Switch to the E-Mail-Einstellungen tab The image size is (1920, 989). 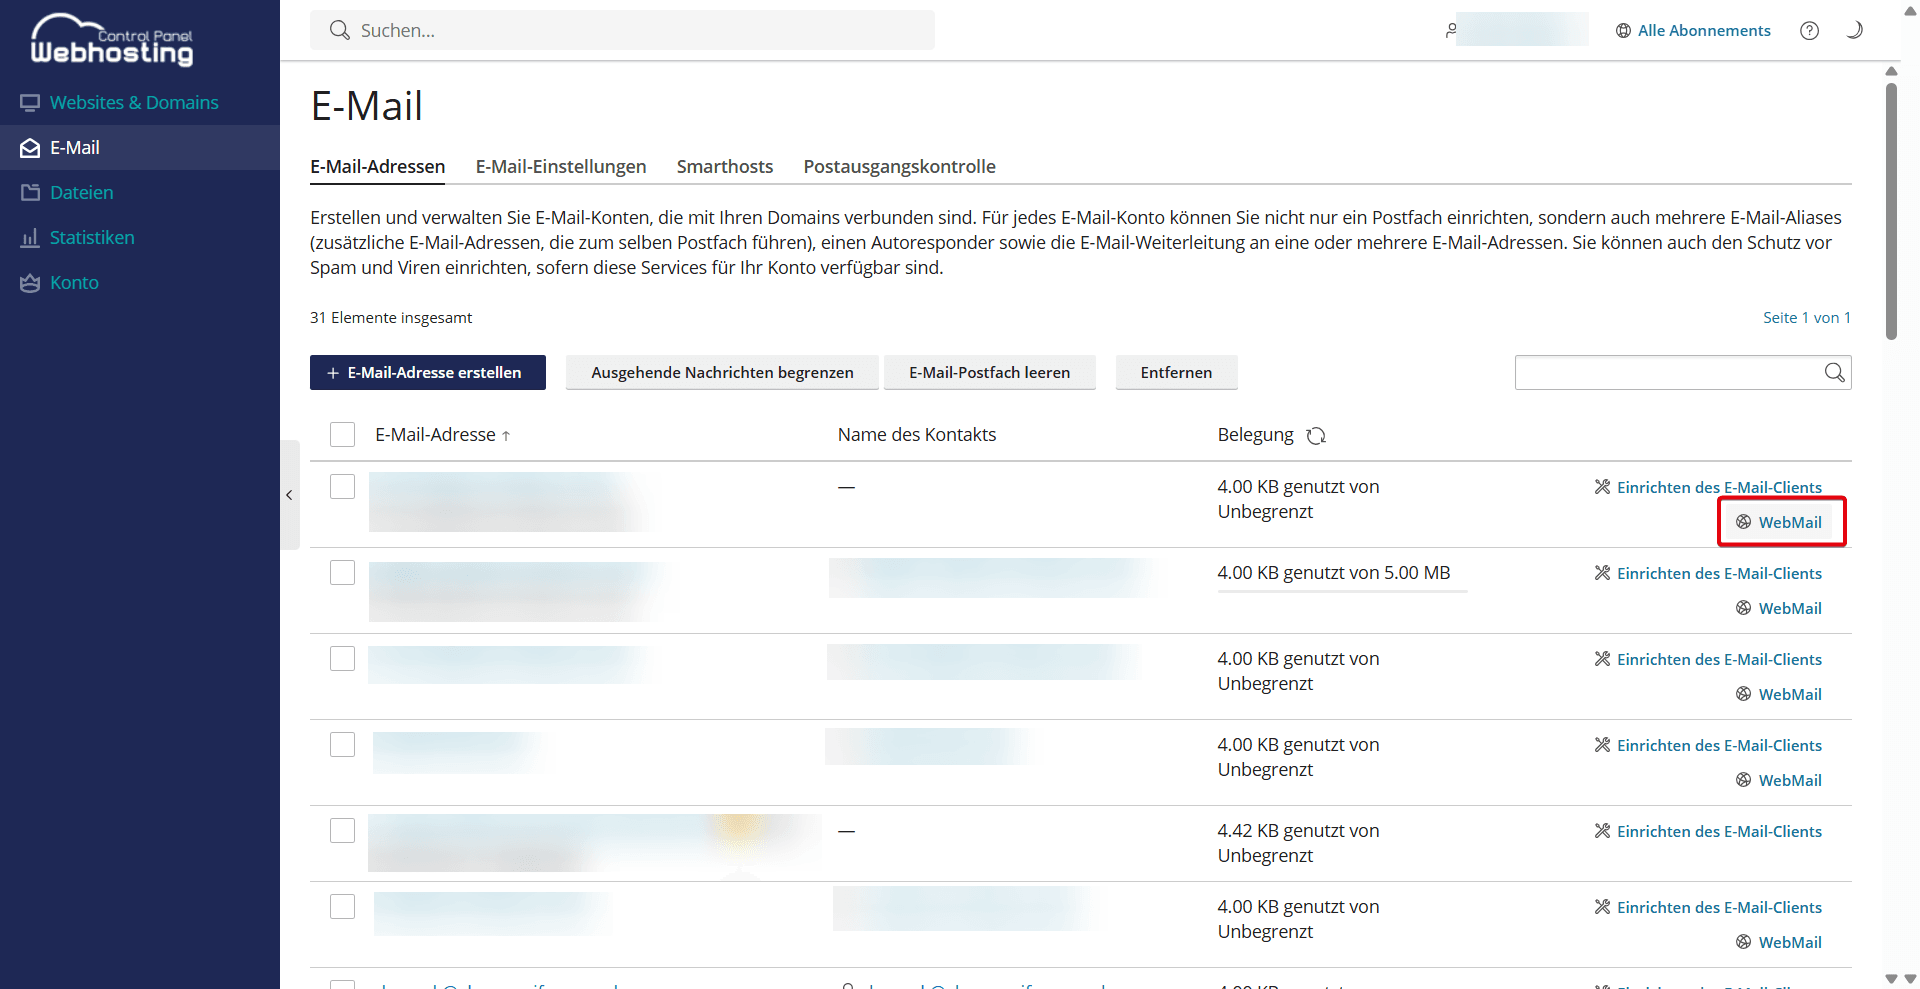tap(561, 166)
